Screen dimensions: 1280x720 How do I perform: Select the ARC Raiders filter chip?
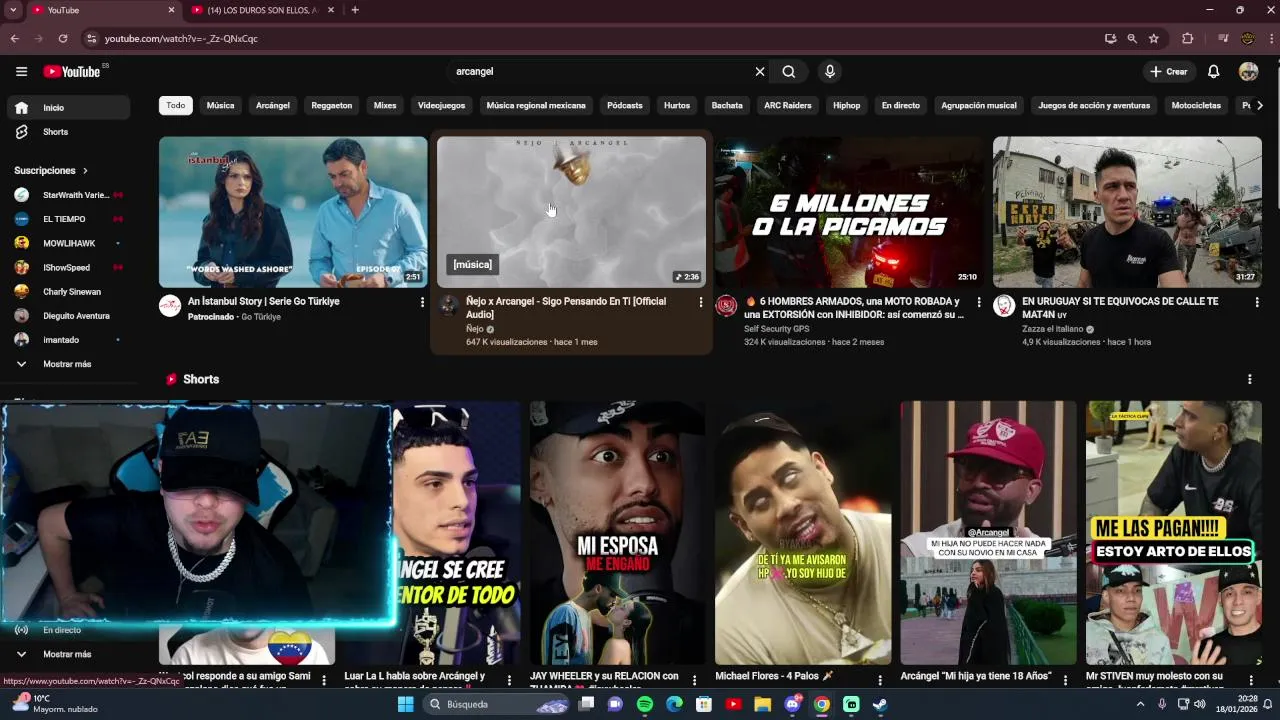pyautogui.click(x=788, y=105)
